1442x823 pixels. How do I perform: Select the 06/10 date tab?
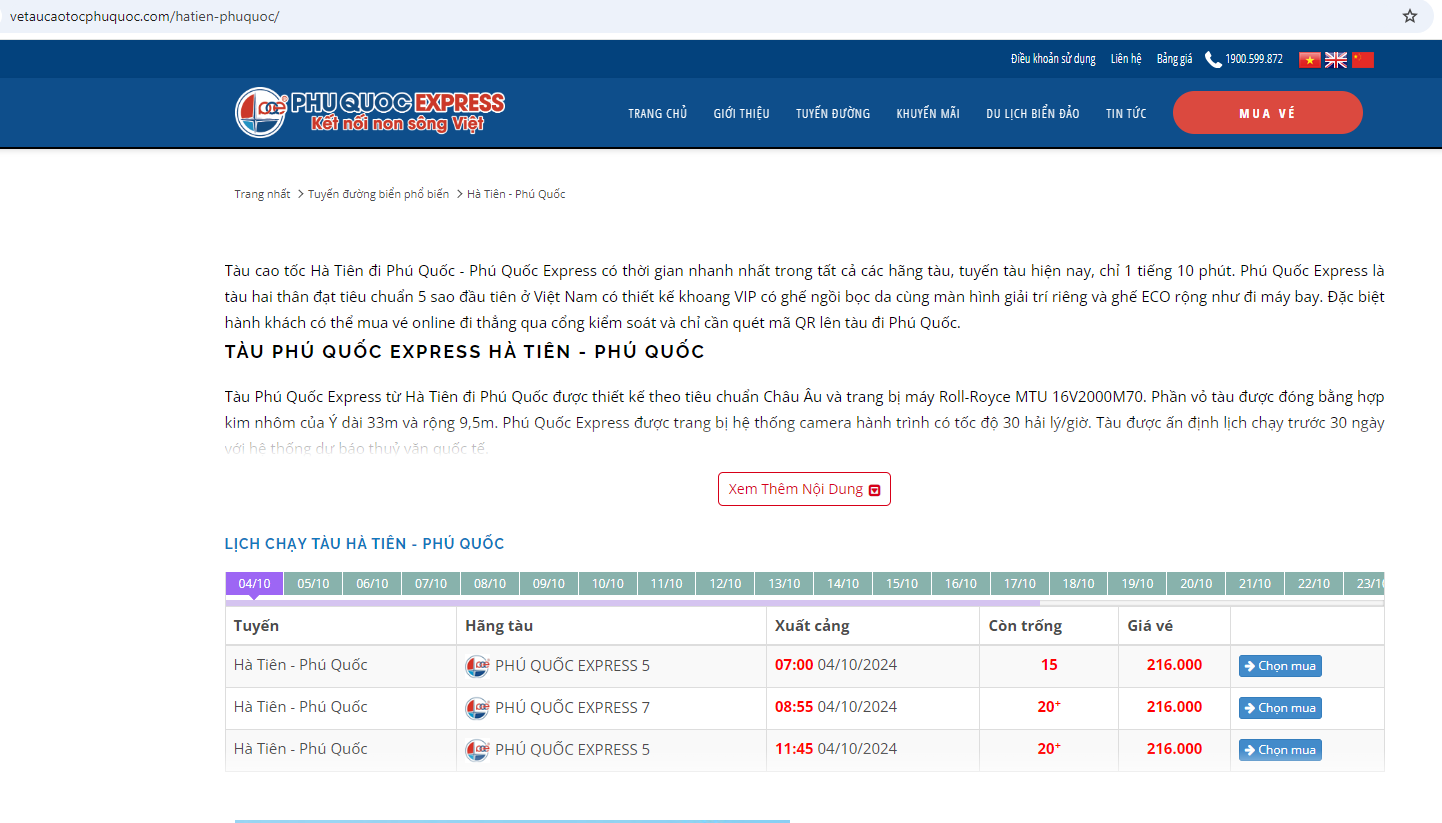tap(372, 584)
